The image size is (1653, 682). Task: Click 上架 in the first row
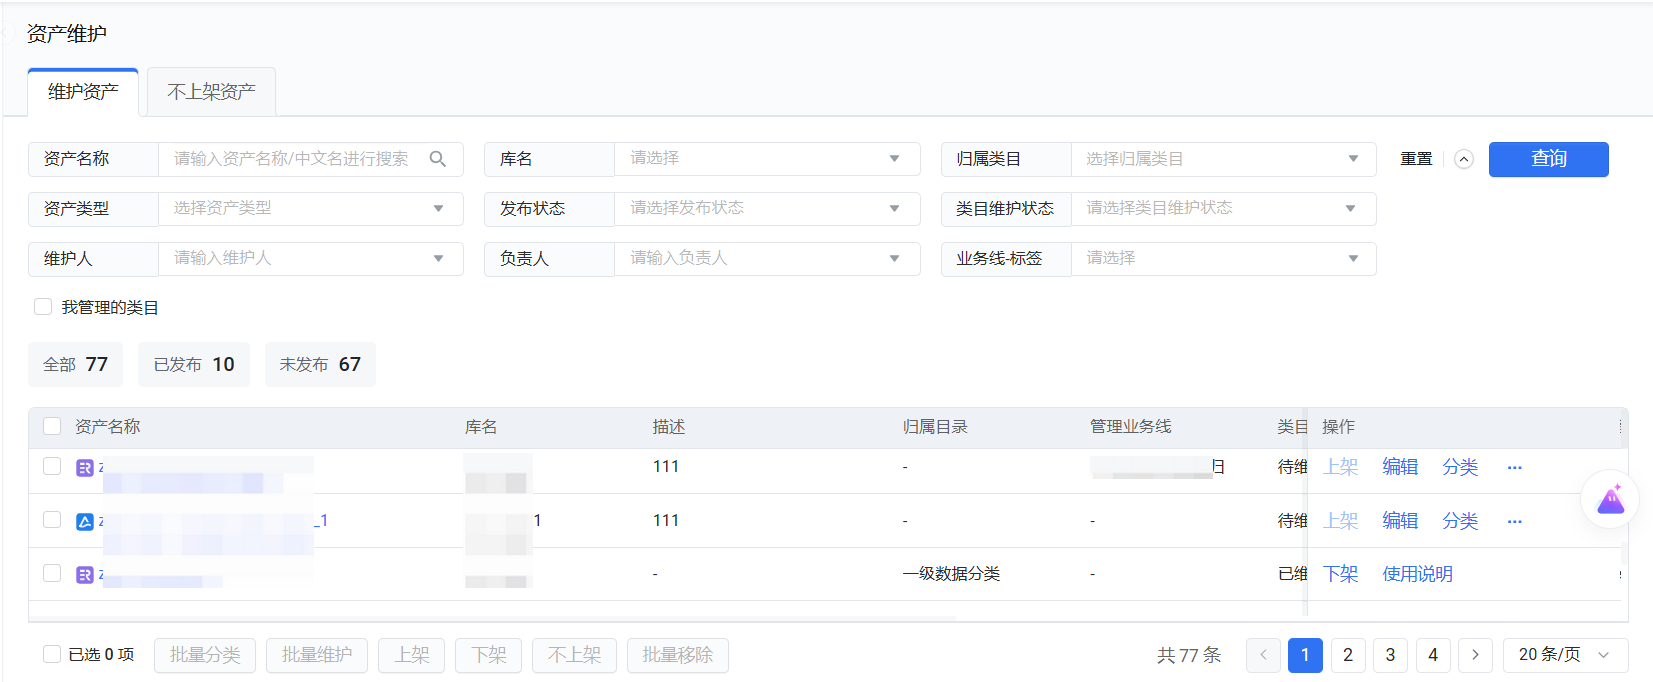tap(1341, 467)
